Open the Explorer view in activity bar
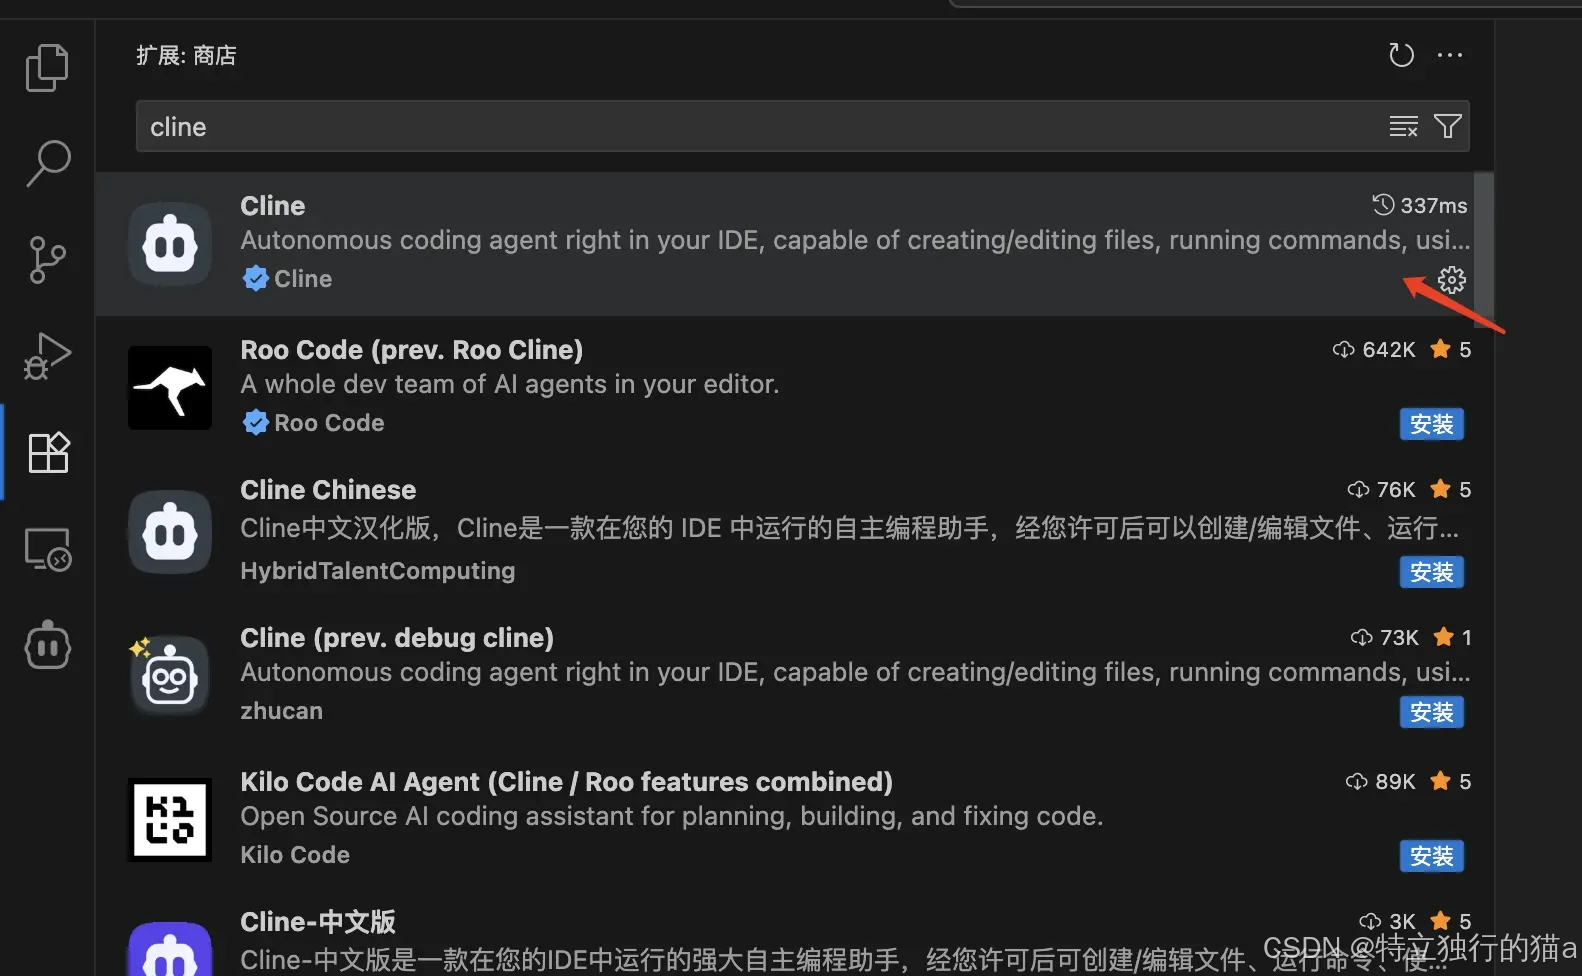This screenshot has width=1582, height=976. [x=47, y=68]
